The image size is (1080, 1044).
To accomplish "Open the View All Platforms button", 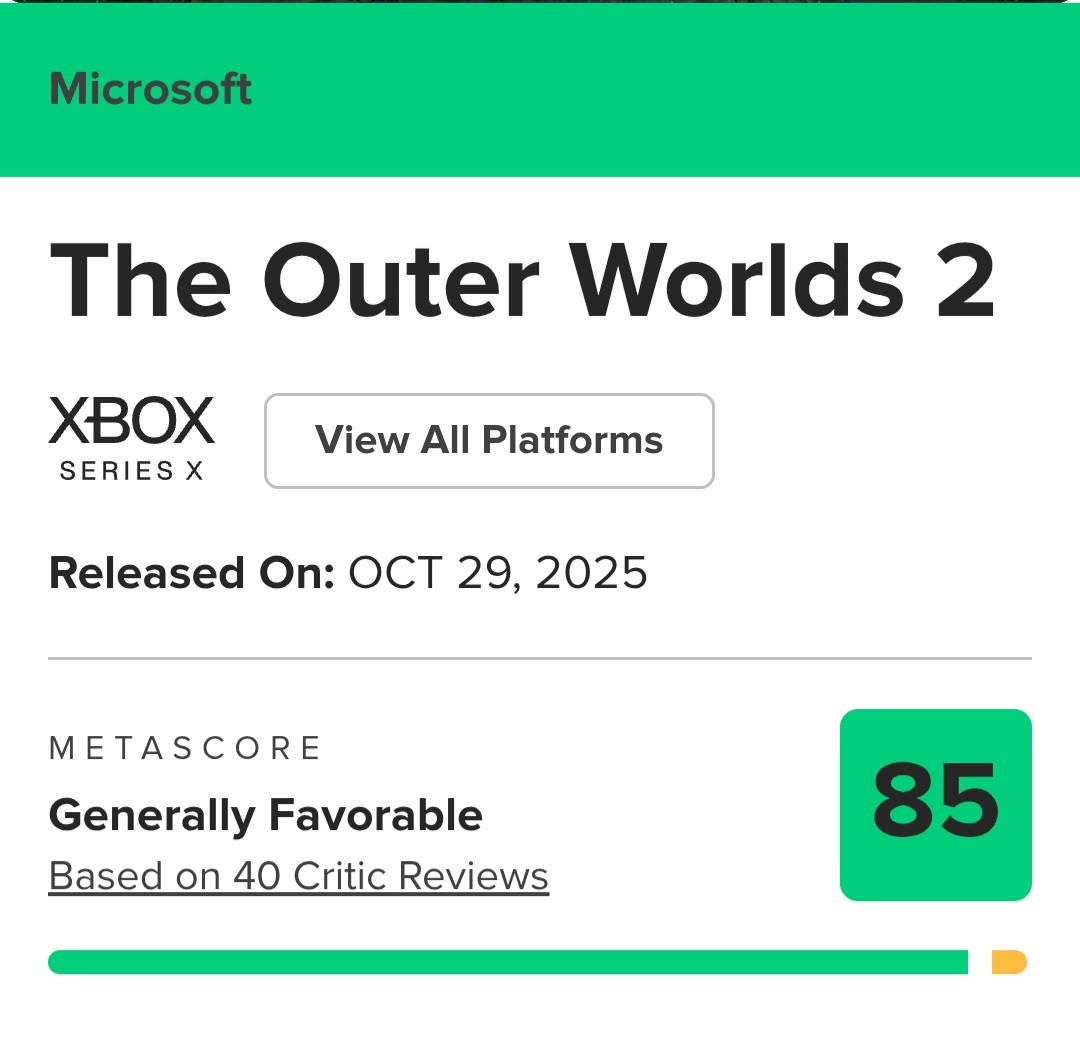I will click(489, 441).
